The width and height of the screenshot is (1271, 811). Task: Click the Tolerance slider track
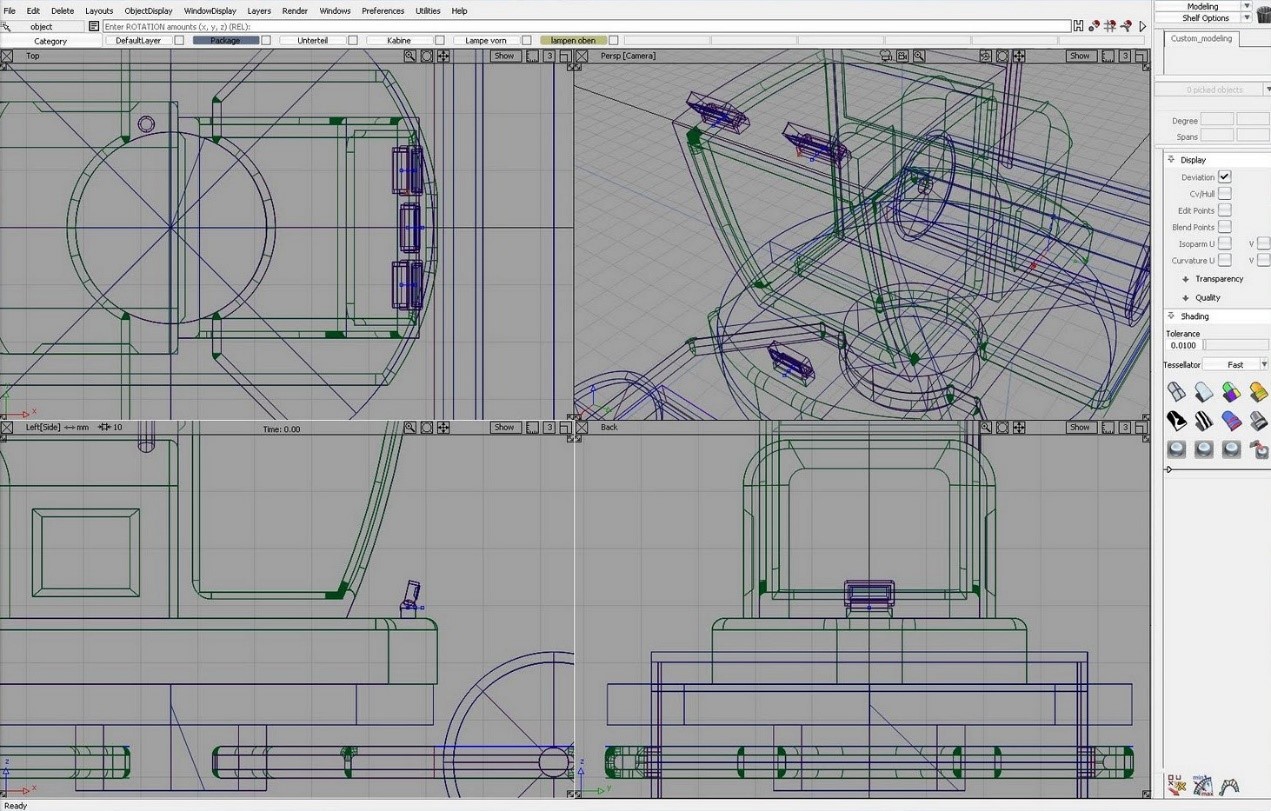pyautogui.click(x=1236, y=345)
